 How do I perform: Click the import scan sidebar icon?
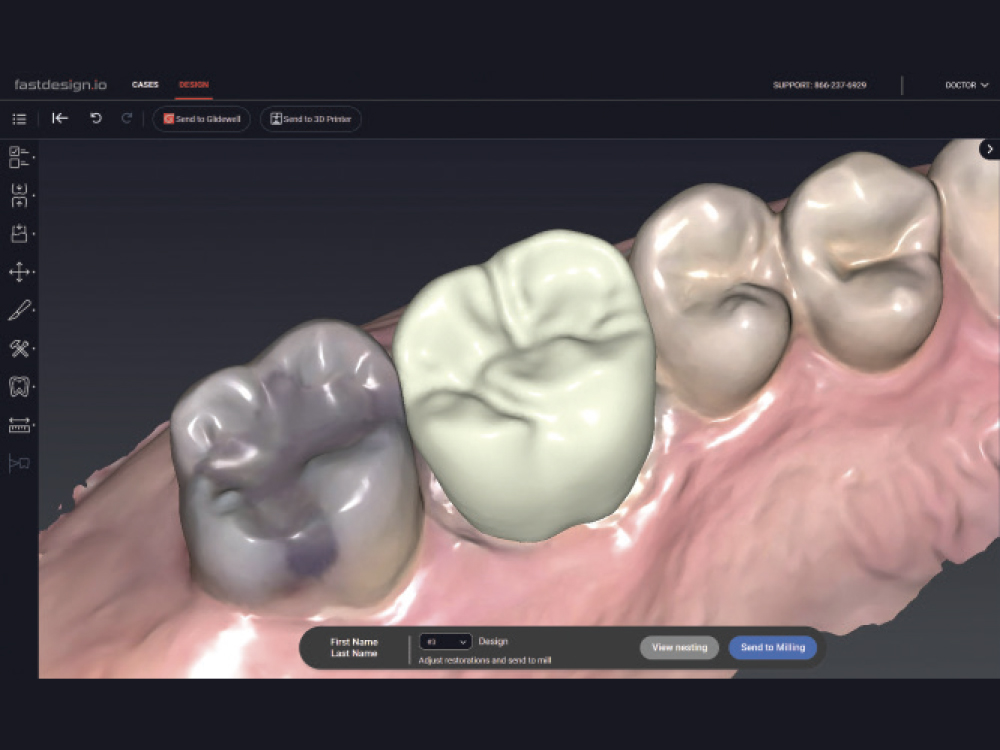tap(19, 195)
